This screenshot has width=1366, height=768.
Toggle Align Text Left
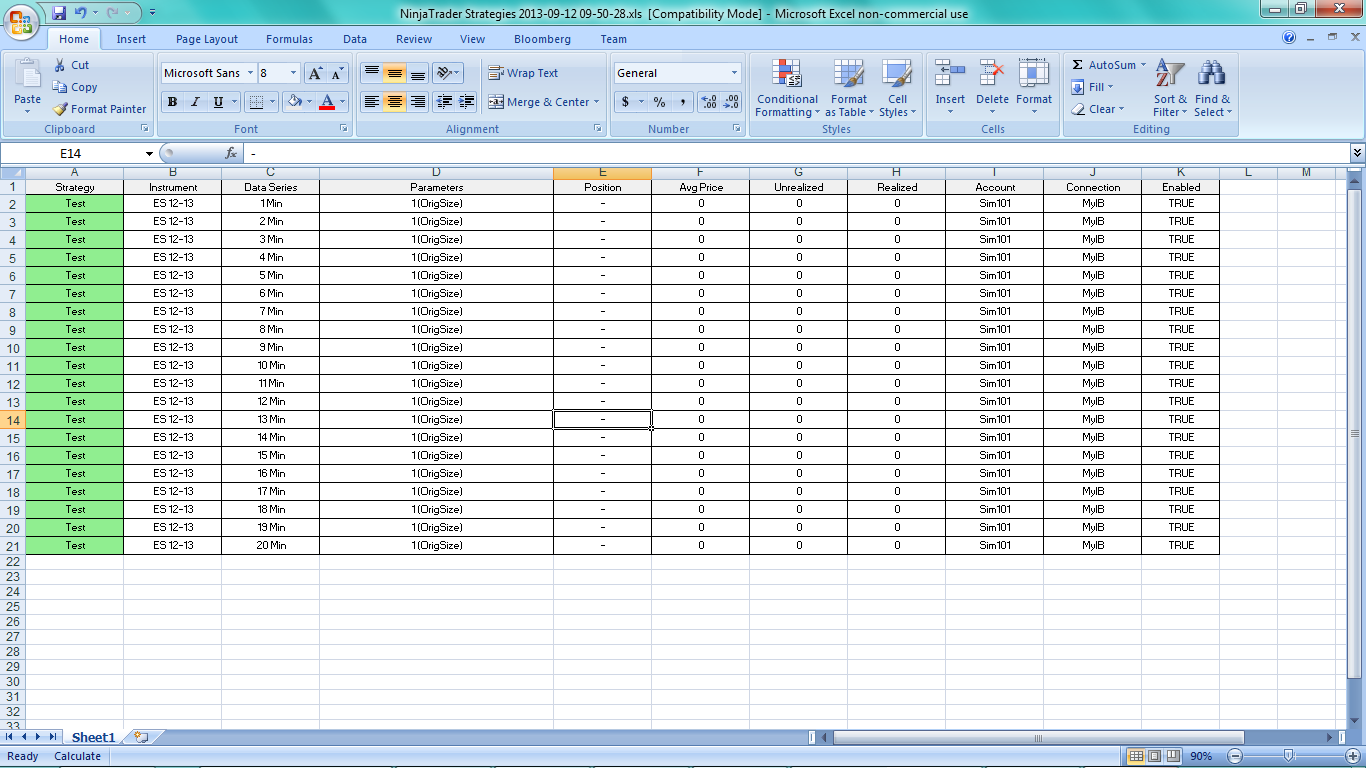(x=371, y=102)
